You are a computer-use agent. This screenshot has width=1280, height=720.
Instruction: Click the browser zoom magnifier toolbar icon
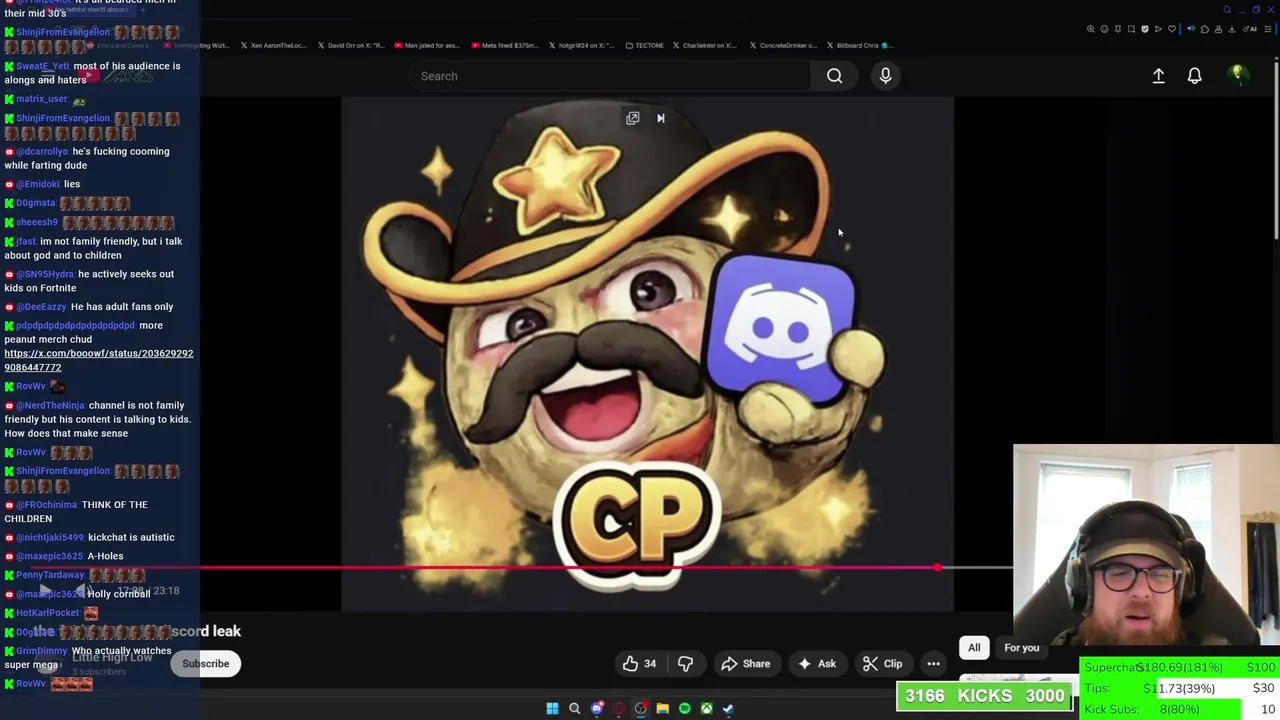(1090, 29)
